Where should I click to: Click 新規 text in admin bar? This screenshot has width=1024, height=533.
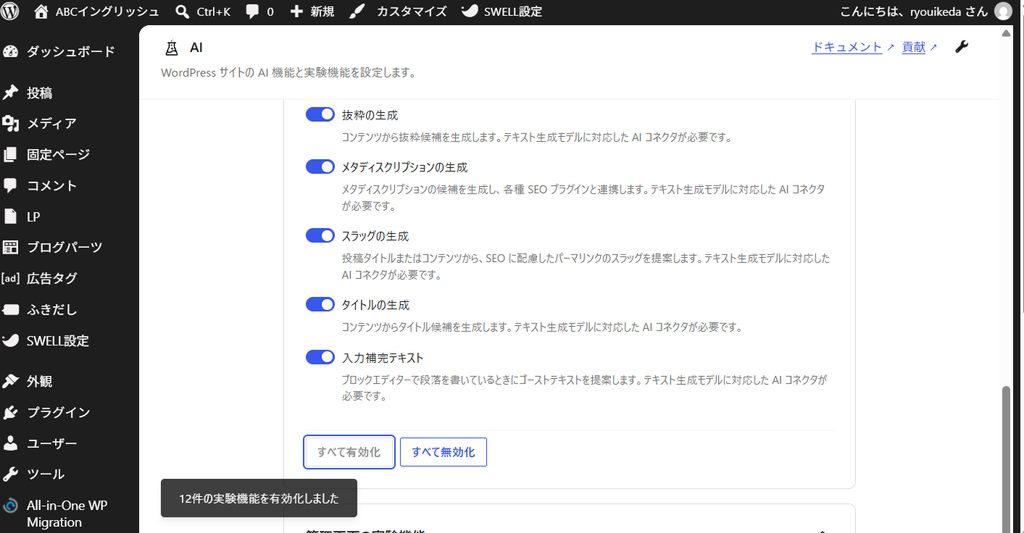[x=323, y=12]
